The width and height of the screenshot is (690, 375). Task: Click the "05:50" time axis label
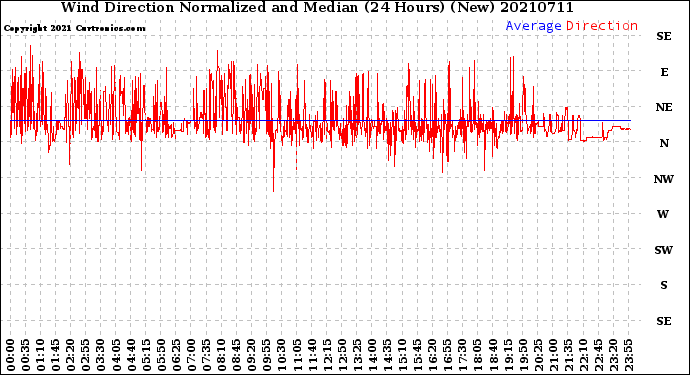coord(161,355)
